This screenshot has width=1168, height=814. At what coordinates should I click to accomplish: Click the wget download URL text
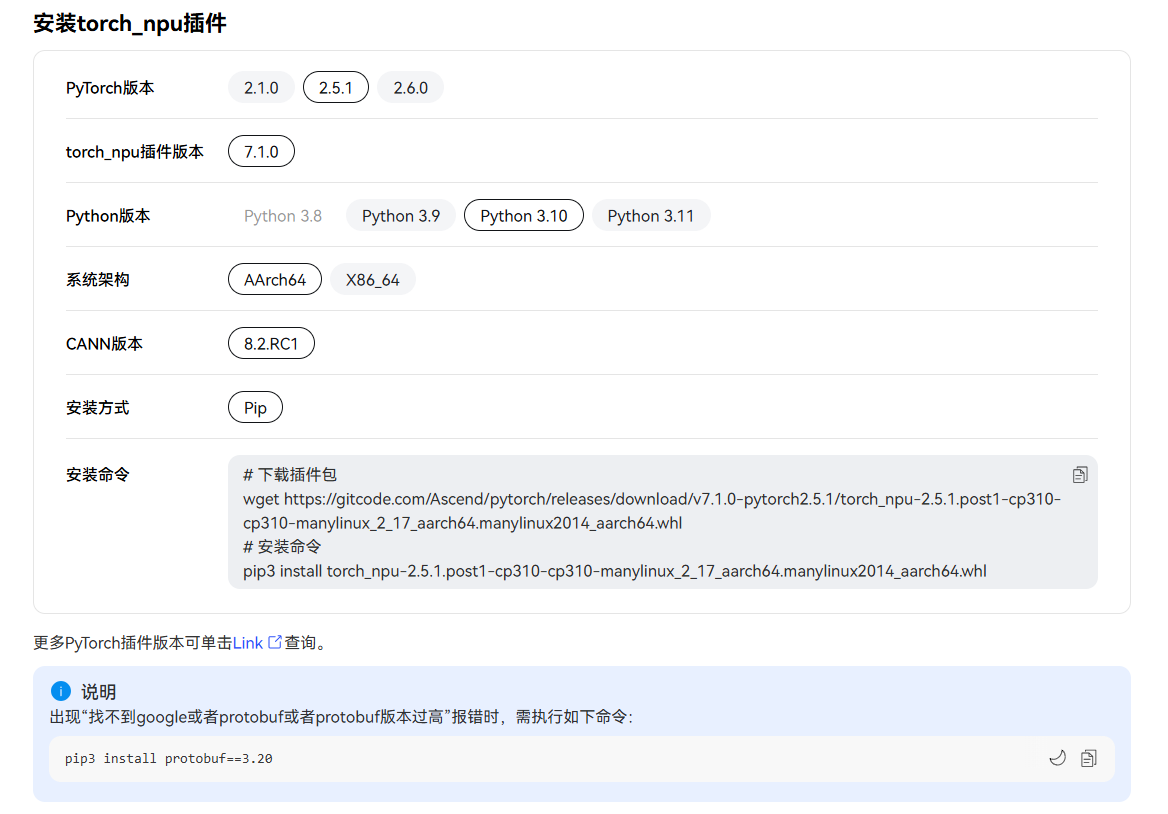point(651,499)
